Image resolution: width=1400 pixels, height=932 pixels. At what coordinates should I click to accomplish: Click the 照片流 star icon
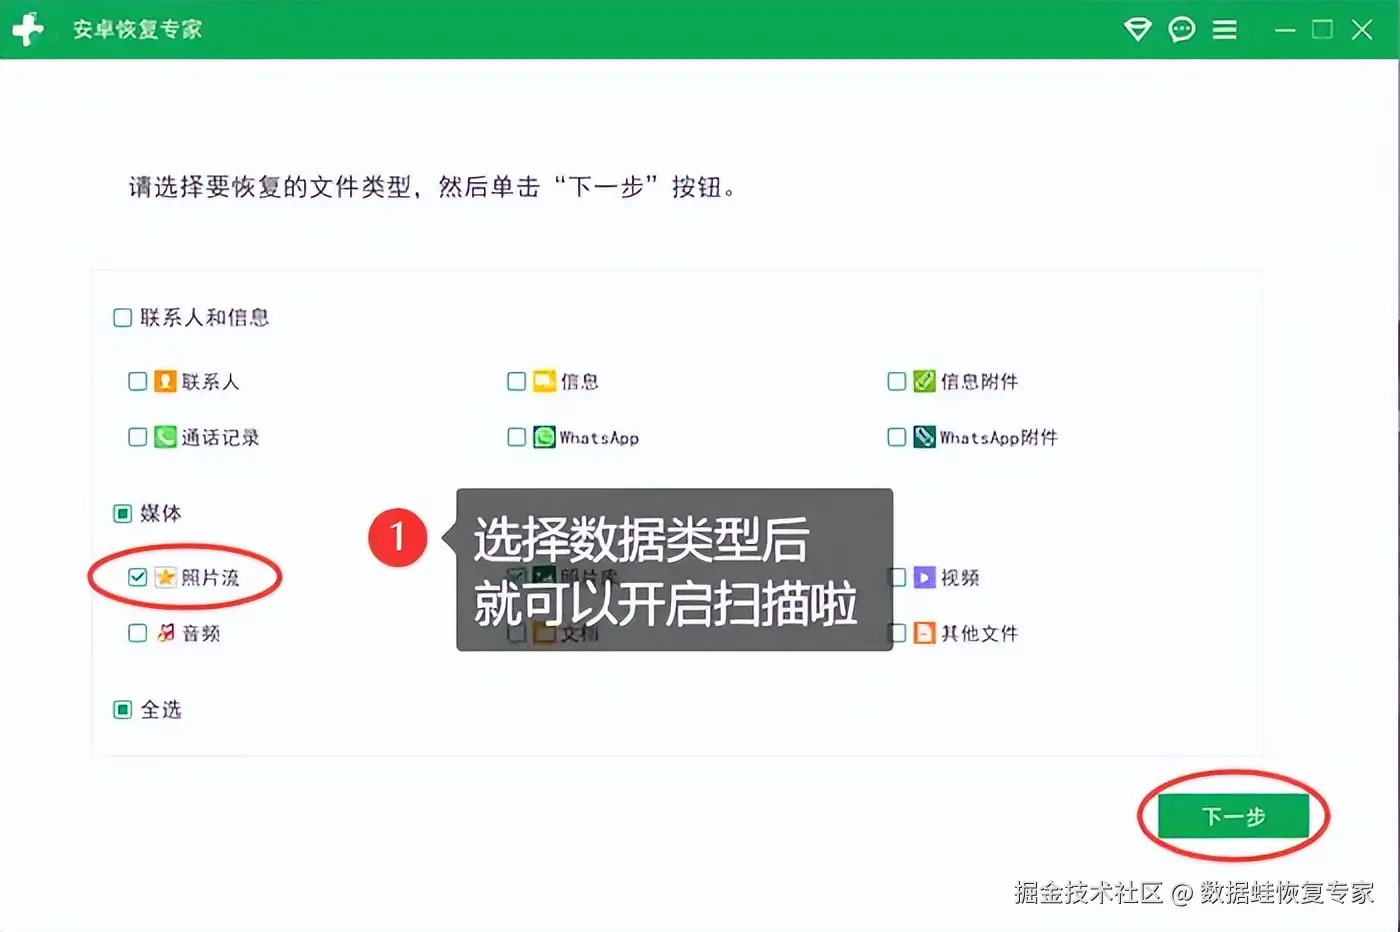tap(165, 577)
